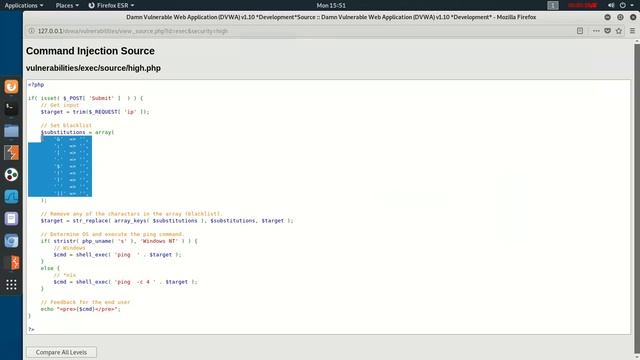Click the '$substitutions = array(' code line
Image resolution: width=640 pixels, height=360 pixels.
pos(77,132)
